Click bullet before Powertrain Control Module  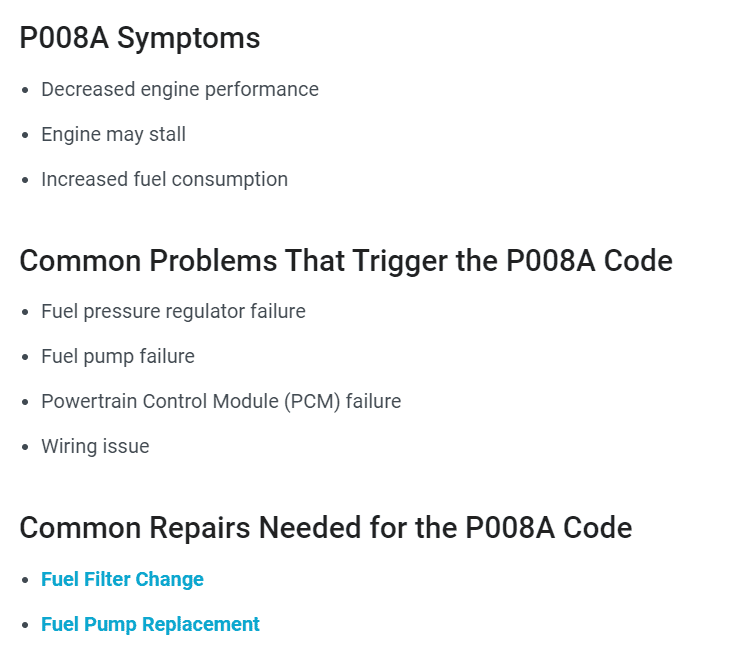coord(25,402)
